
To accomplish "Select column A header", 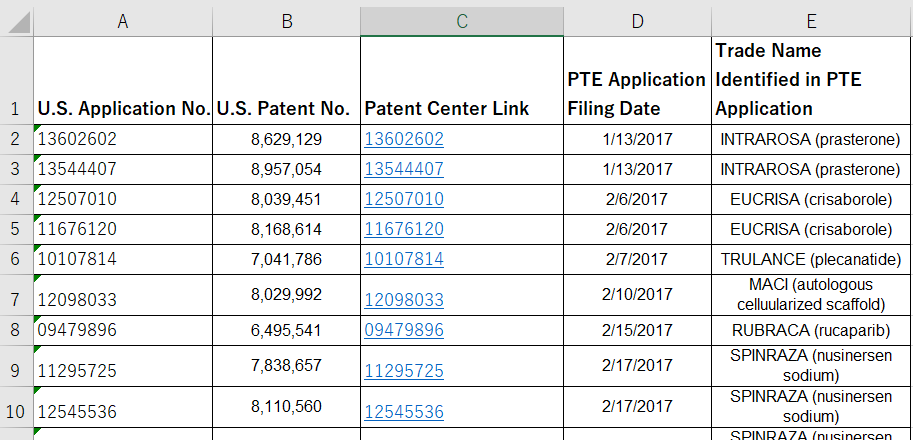I will (123, 22).
